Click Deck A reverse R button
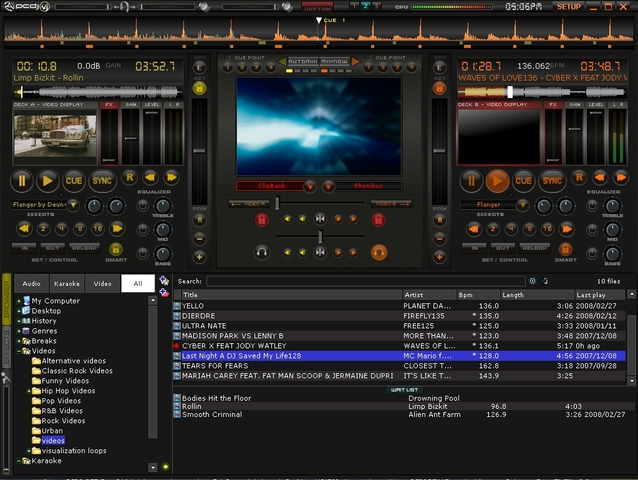The image size is (638, 480). coord(129,177)
